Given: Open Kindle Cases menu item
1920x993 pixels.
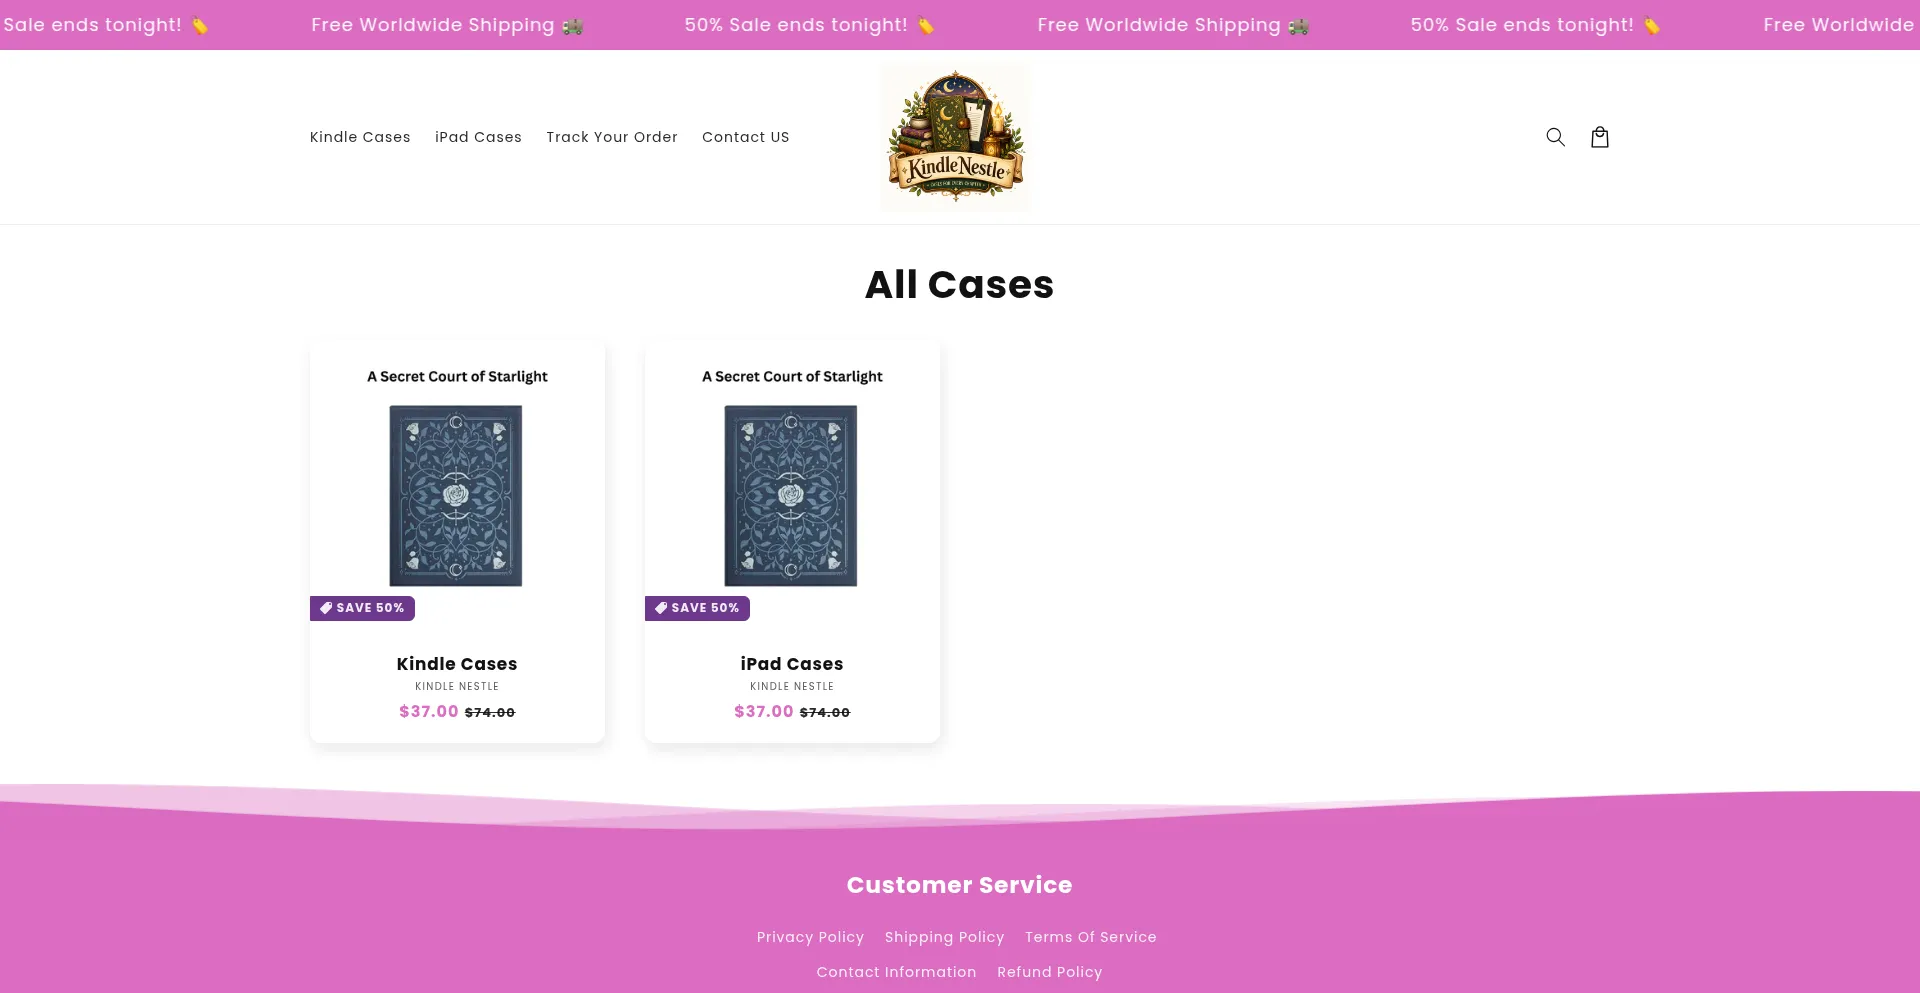Looking at the screenshot, I should click(x=360, y=137).
